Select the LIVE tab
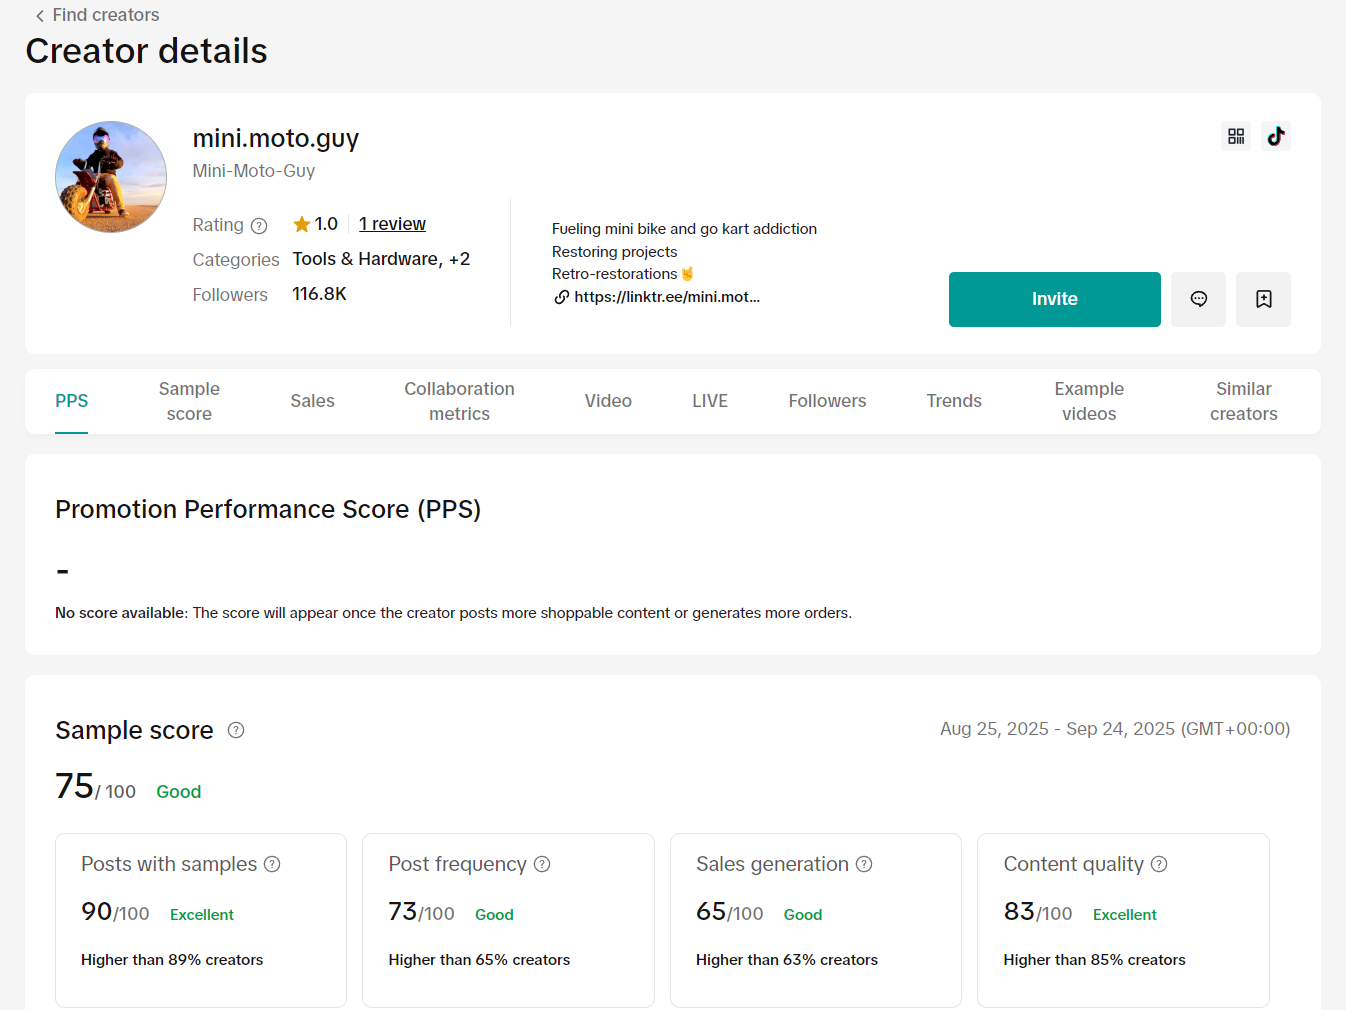1346x1010 pixels. pos(710,401)
